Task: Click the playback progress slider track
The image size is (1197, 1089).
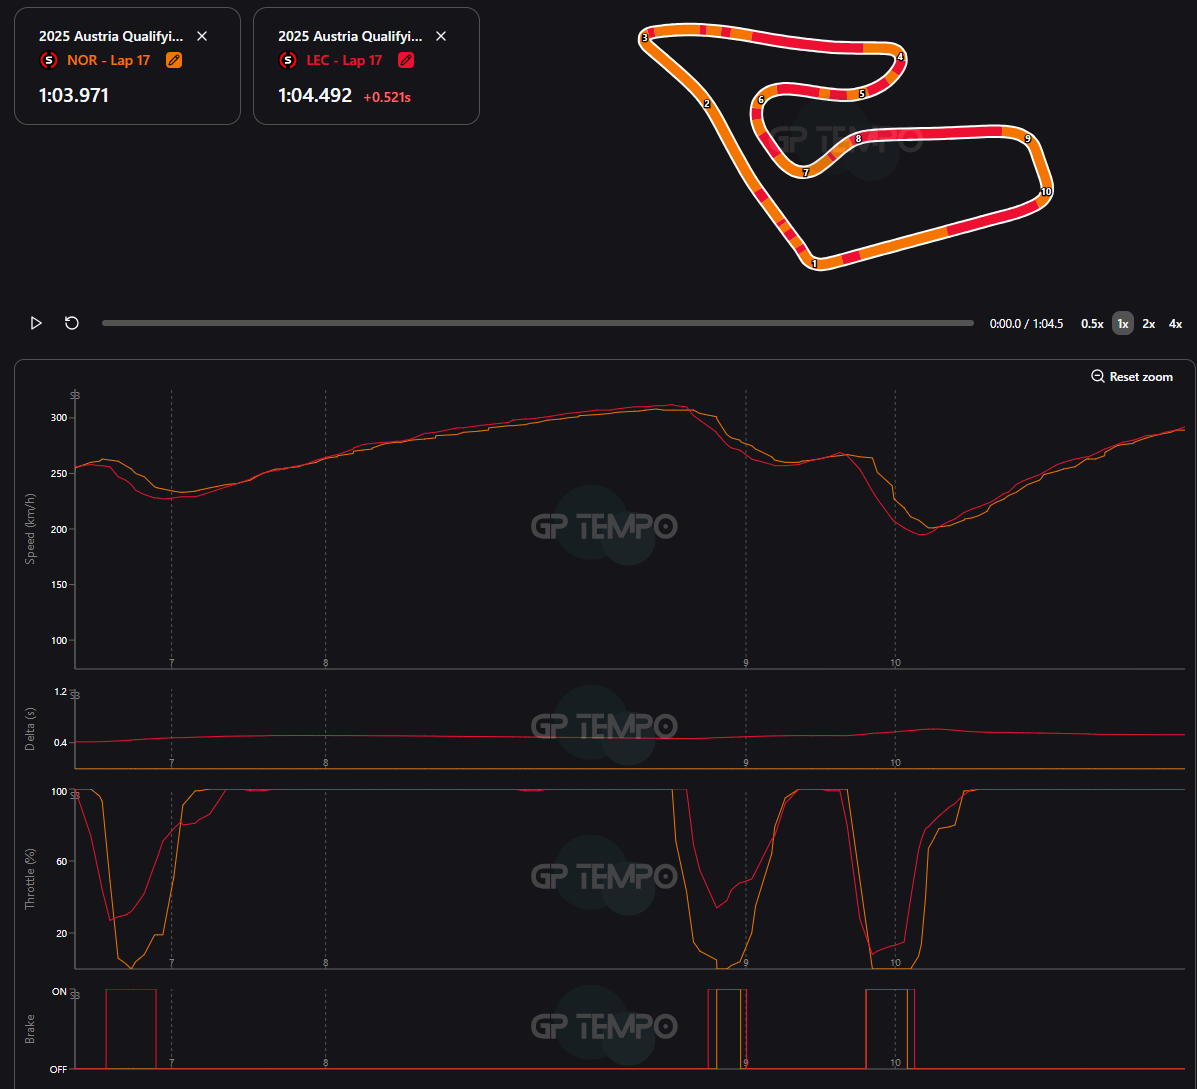Action: [538, 324]
